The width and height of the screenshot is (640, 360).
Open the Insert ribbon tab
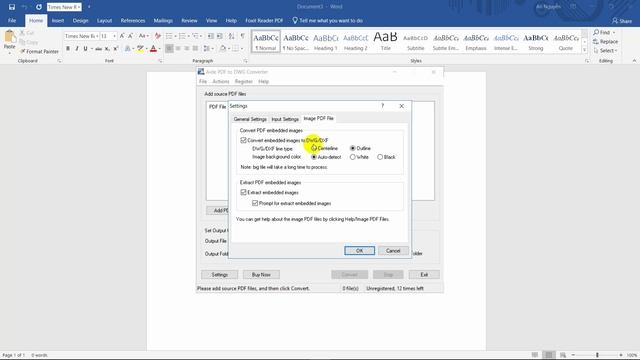tap(58, 20)
